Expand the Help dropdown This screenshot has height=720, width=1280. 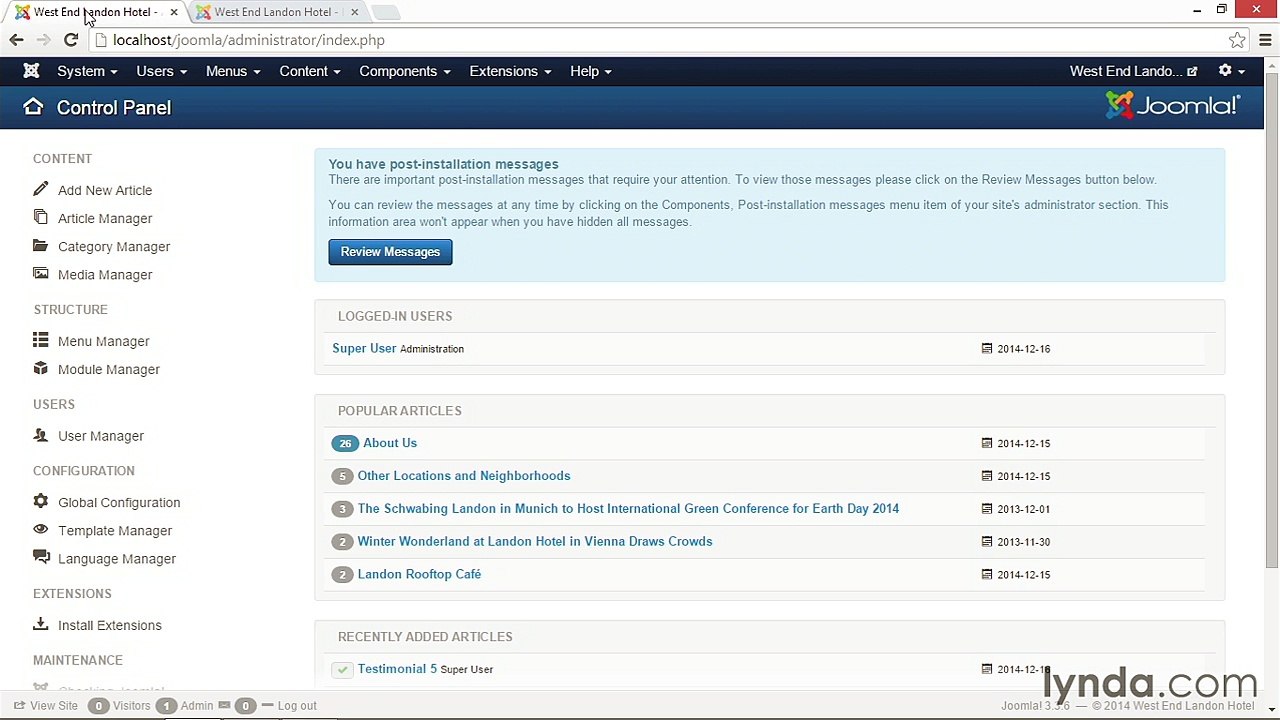[590, 71]
